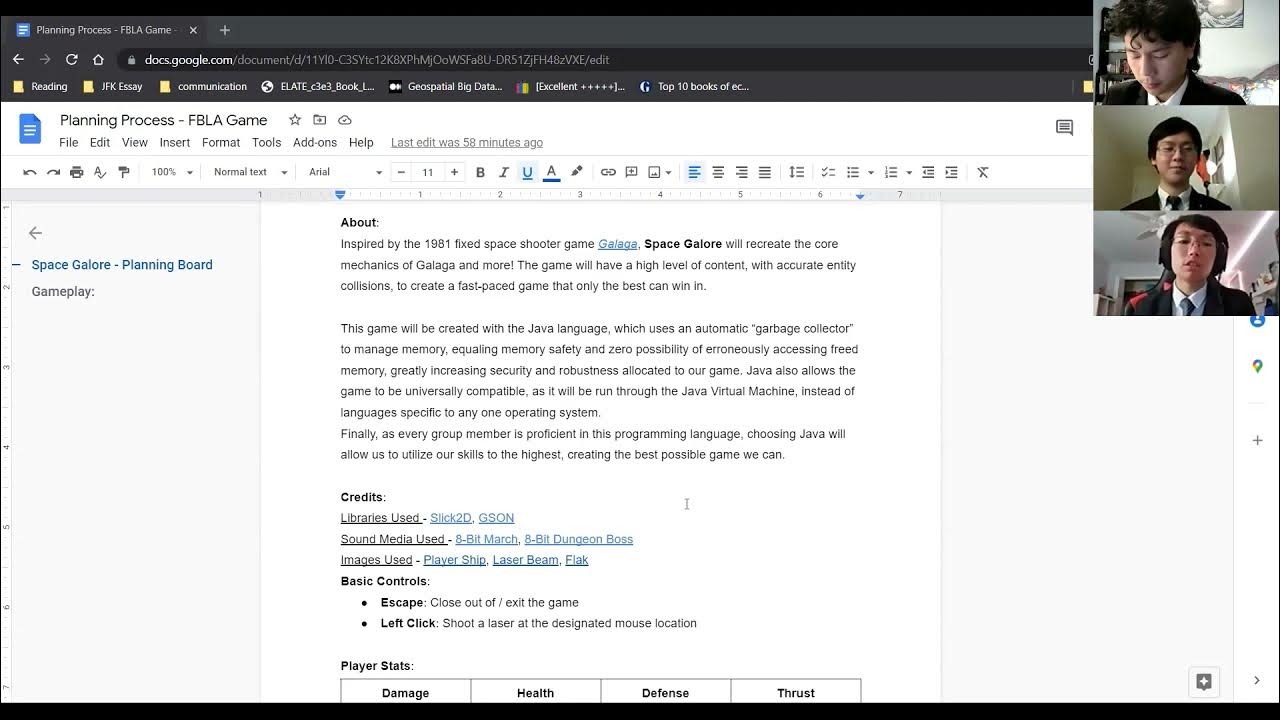Screen dimensions: 1280x720
Task: Click the Bulleted list icon
Action: [853, 172]
